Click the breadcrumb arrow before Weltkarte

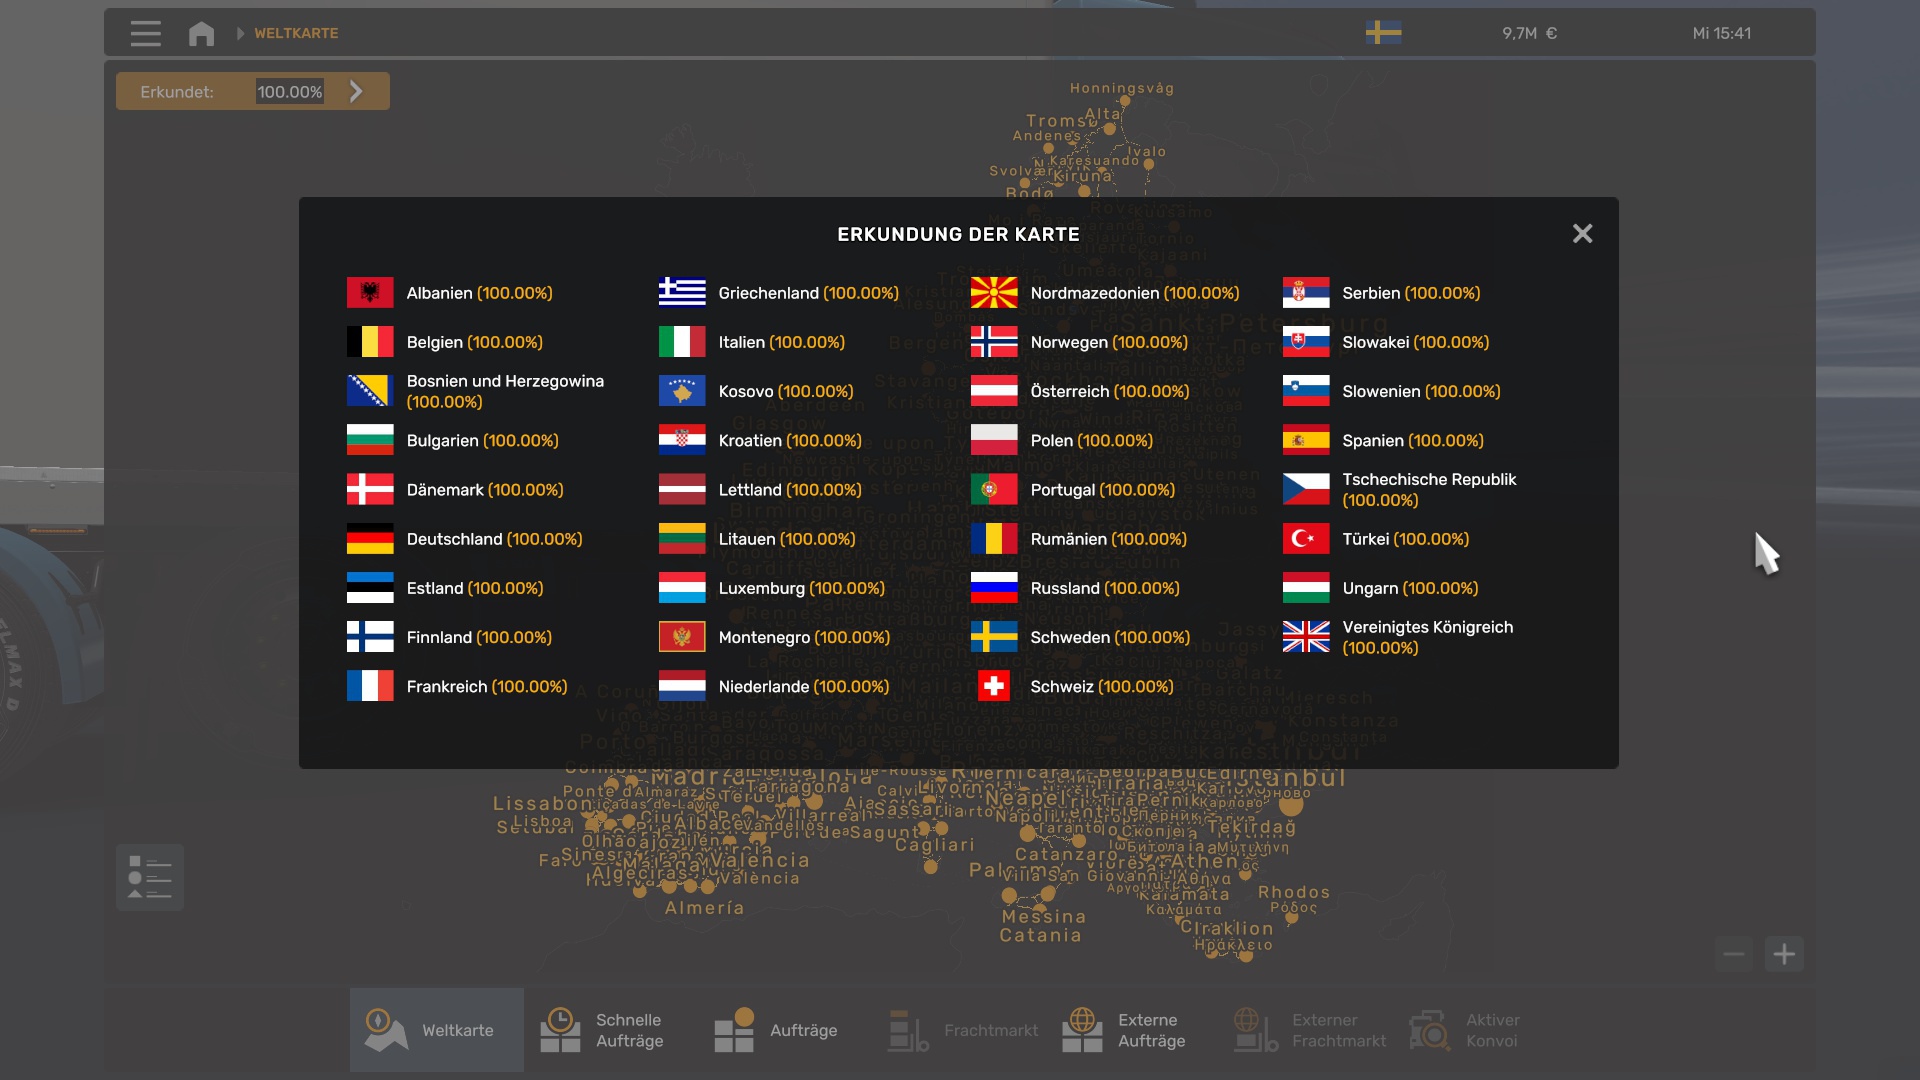pos(240,33)
